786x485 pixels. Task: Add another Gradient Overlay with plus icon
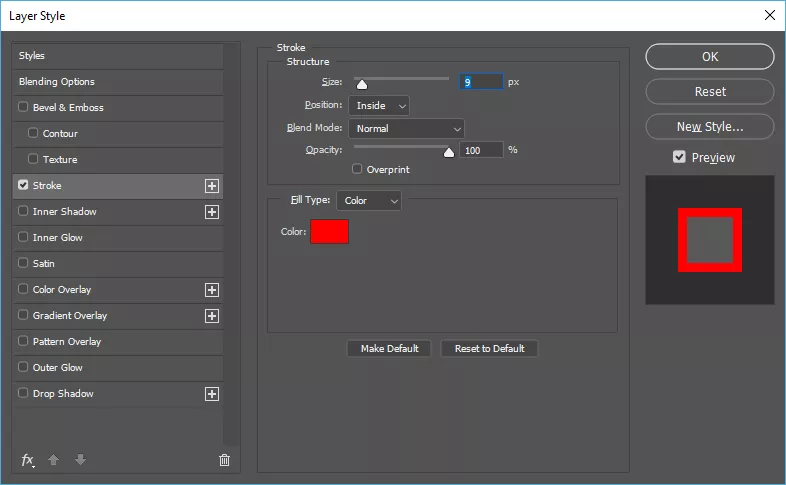pyautogui.click(x=212, y=316)
